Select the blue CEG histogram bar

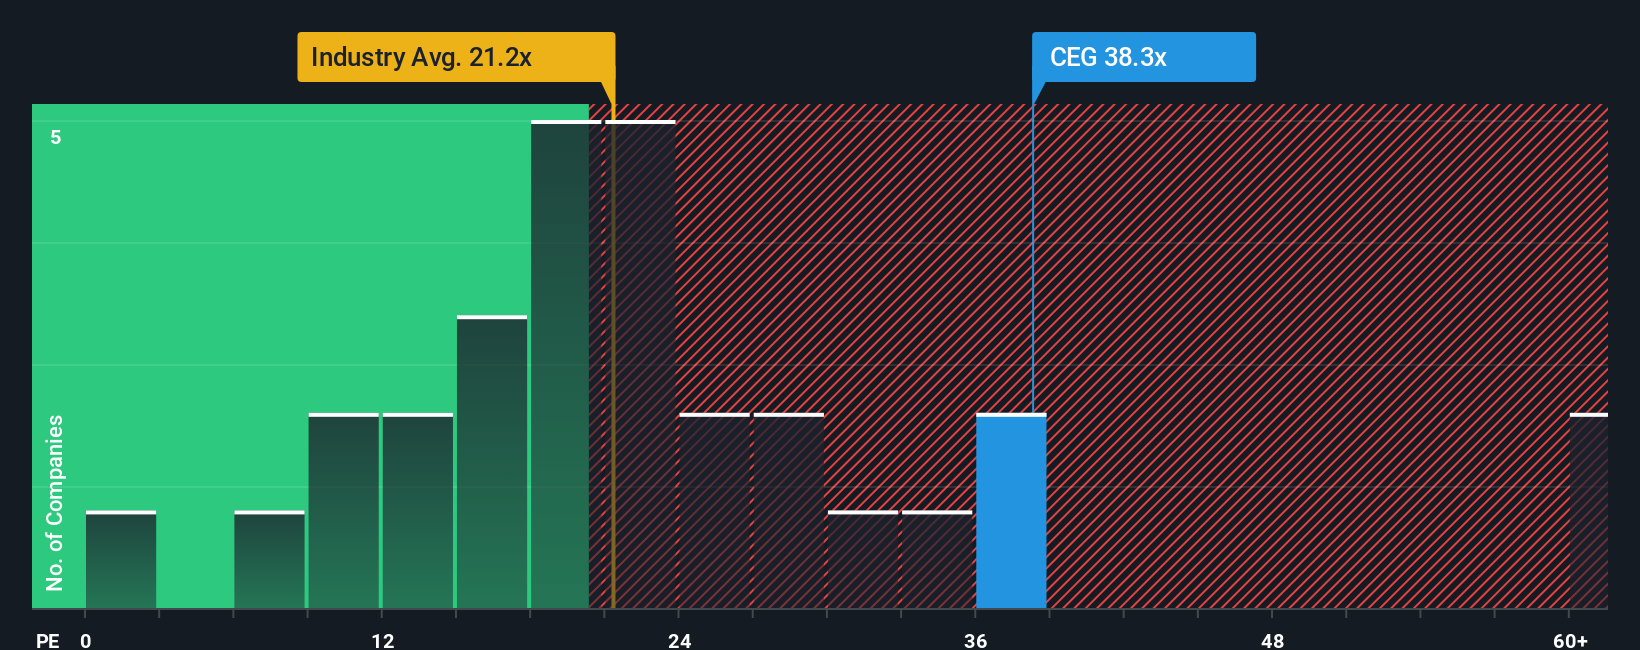1011,510
